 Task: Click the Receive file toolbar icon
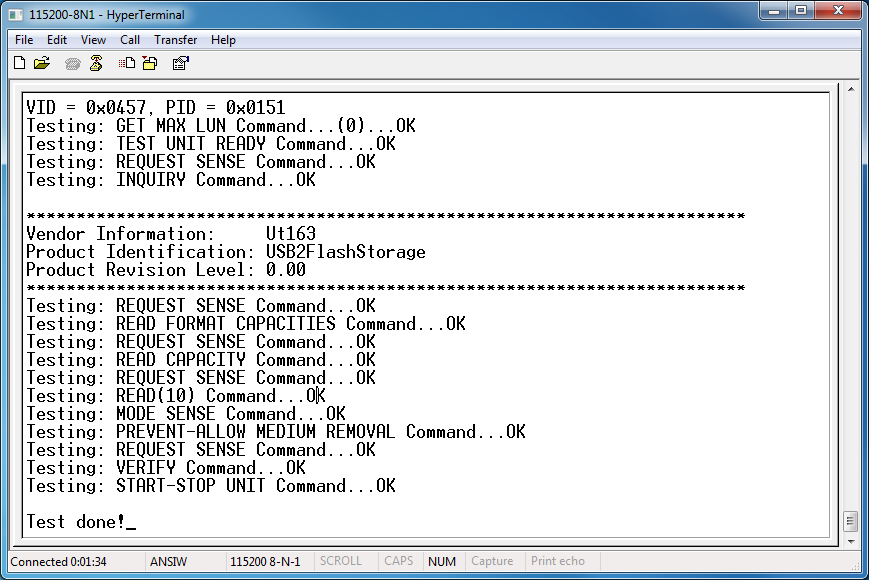150,63
